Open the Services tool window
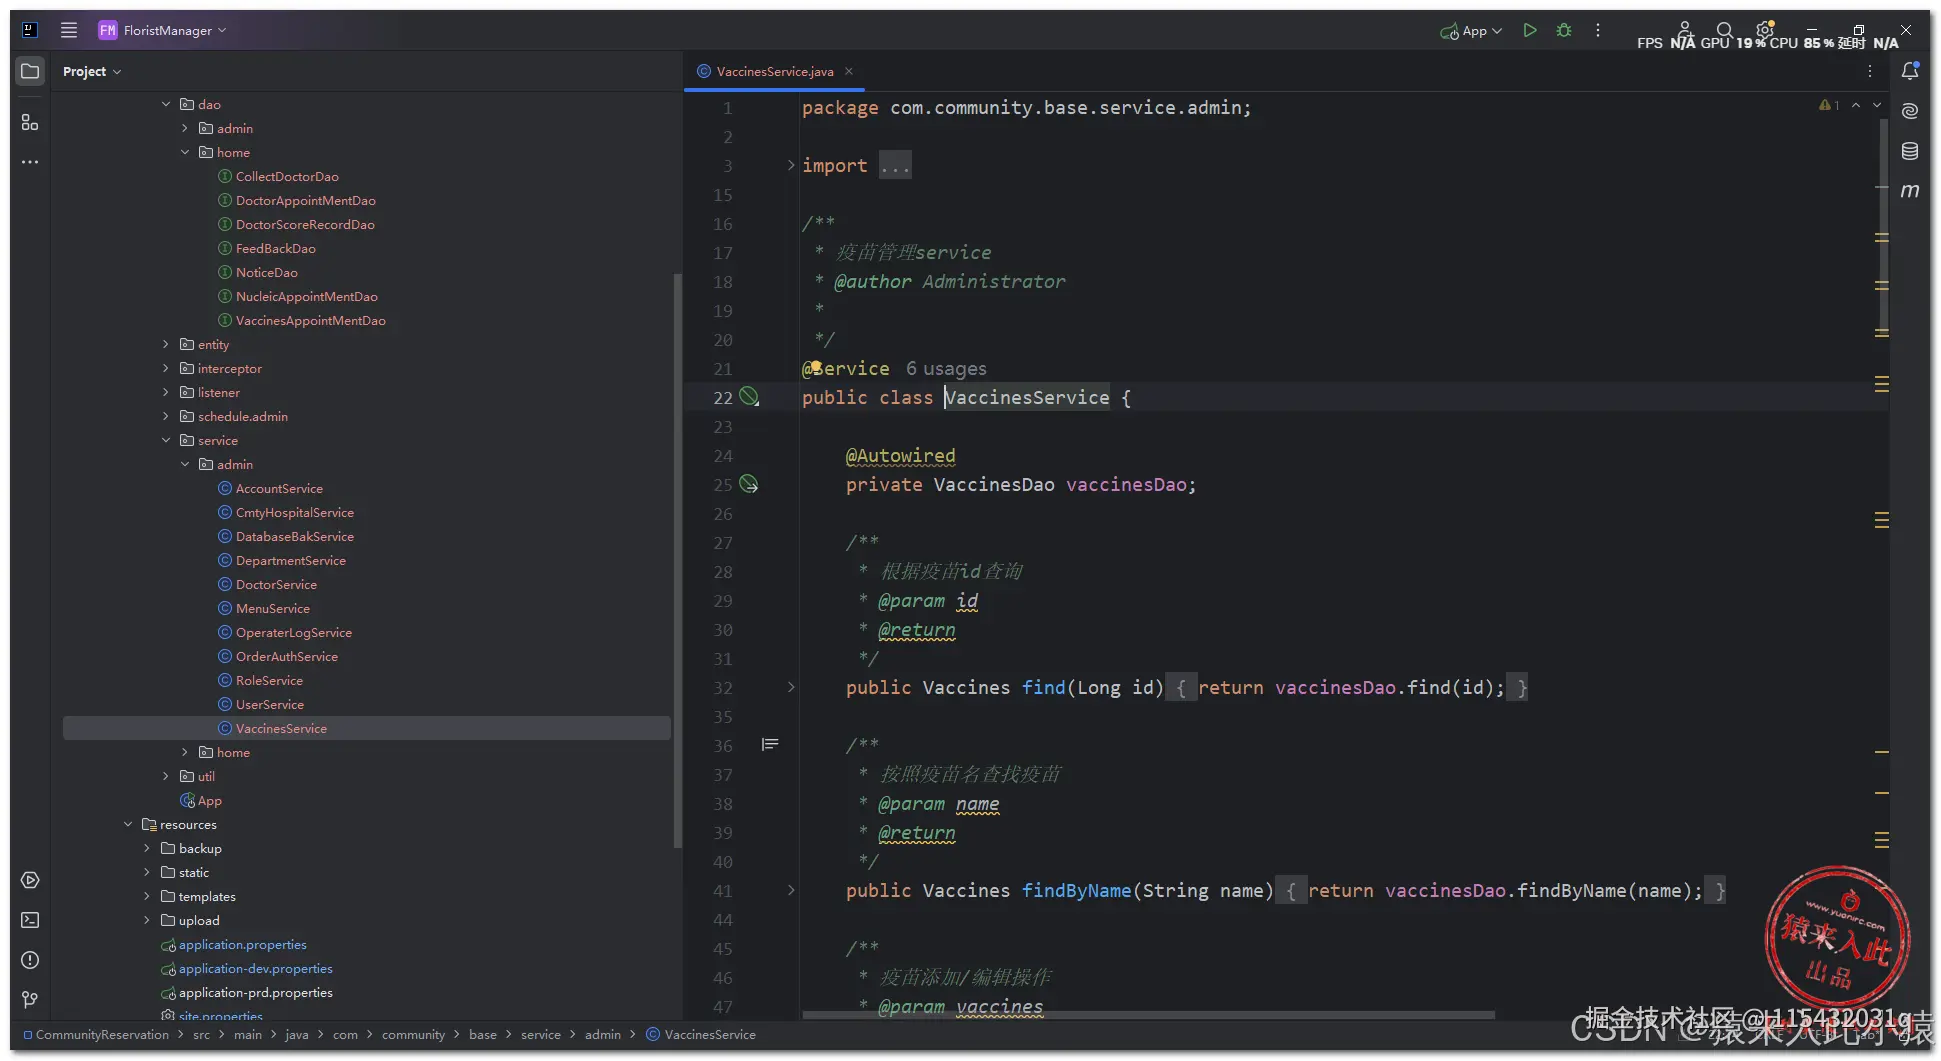1941x1061 pixels. pos(30,880)
